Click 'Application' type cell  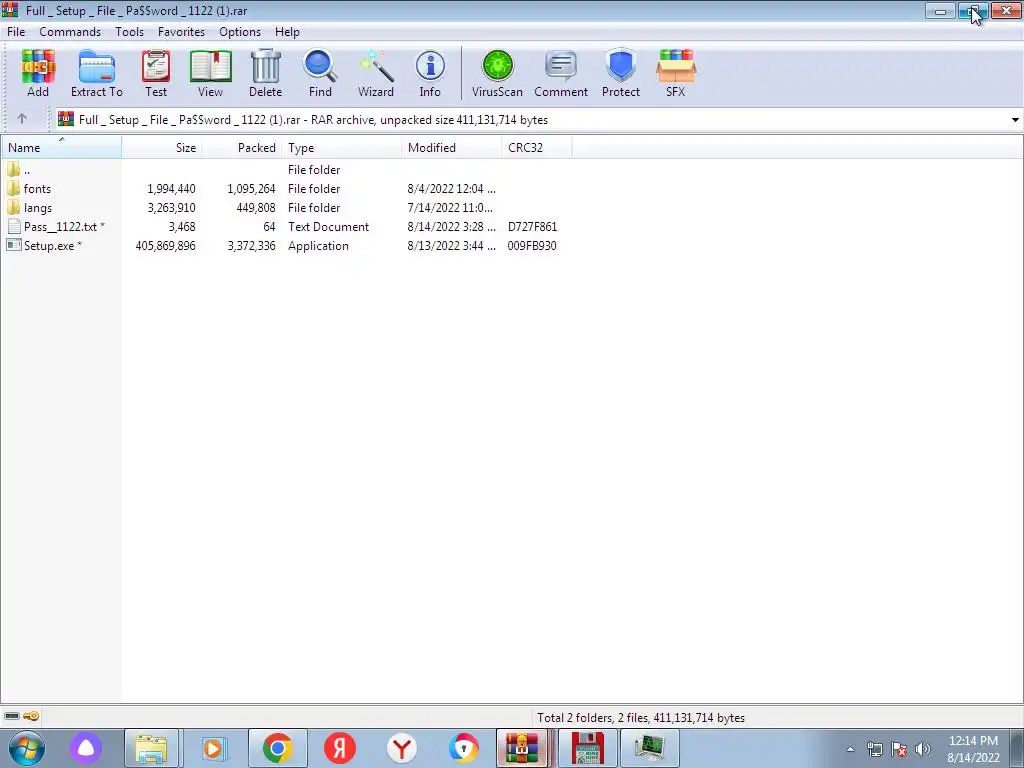pos(318,246)
